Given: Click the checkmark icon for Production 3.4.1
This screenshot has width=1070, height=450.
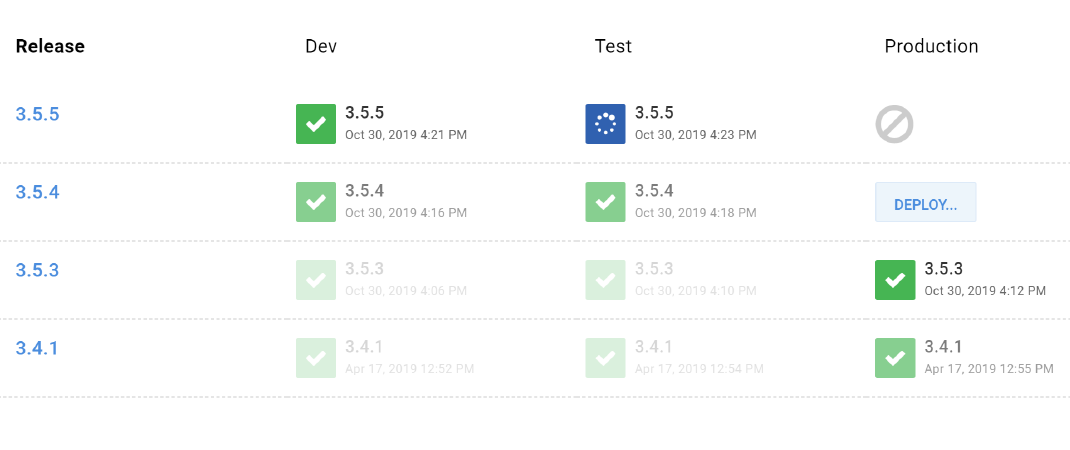Looking at the screenshot, I should 895,357.
